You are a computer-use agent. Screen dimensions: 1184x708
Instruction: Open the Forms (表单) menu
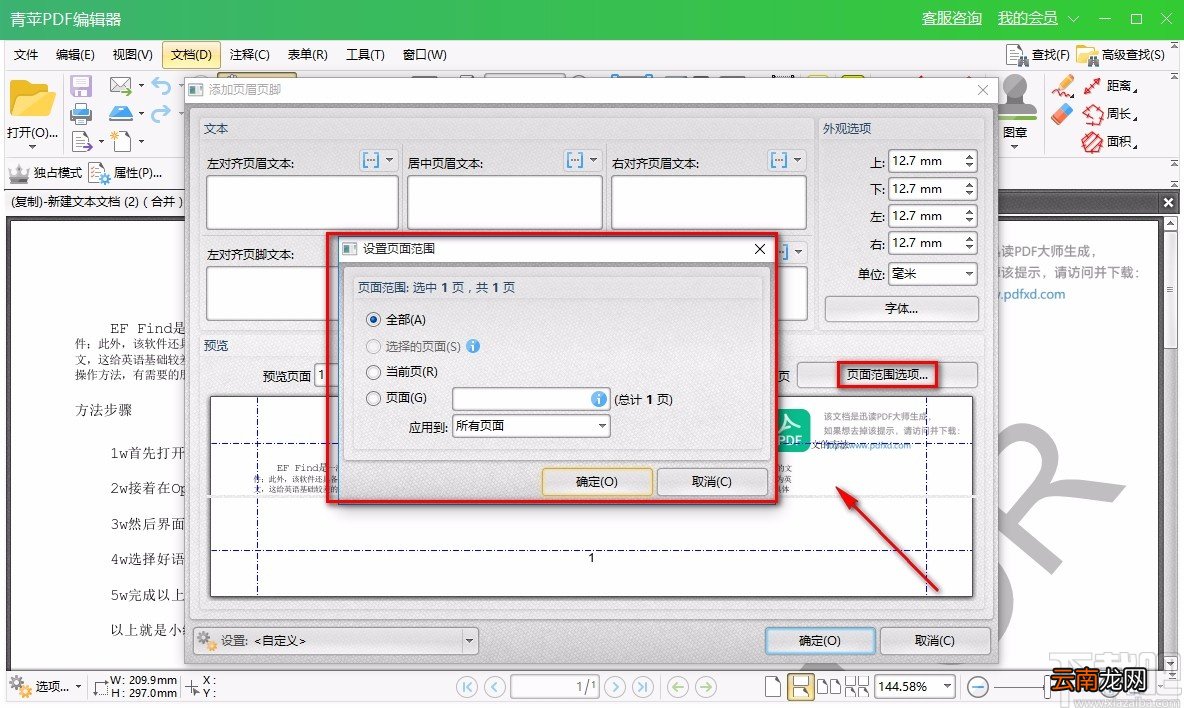pos(307,54)
